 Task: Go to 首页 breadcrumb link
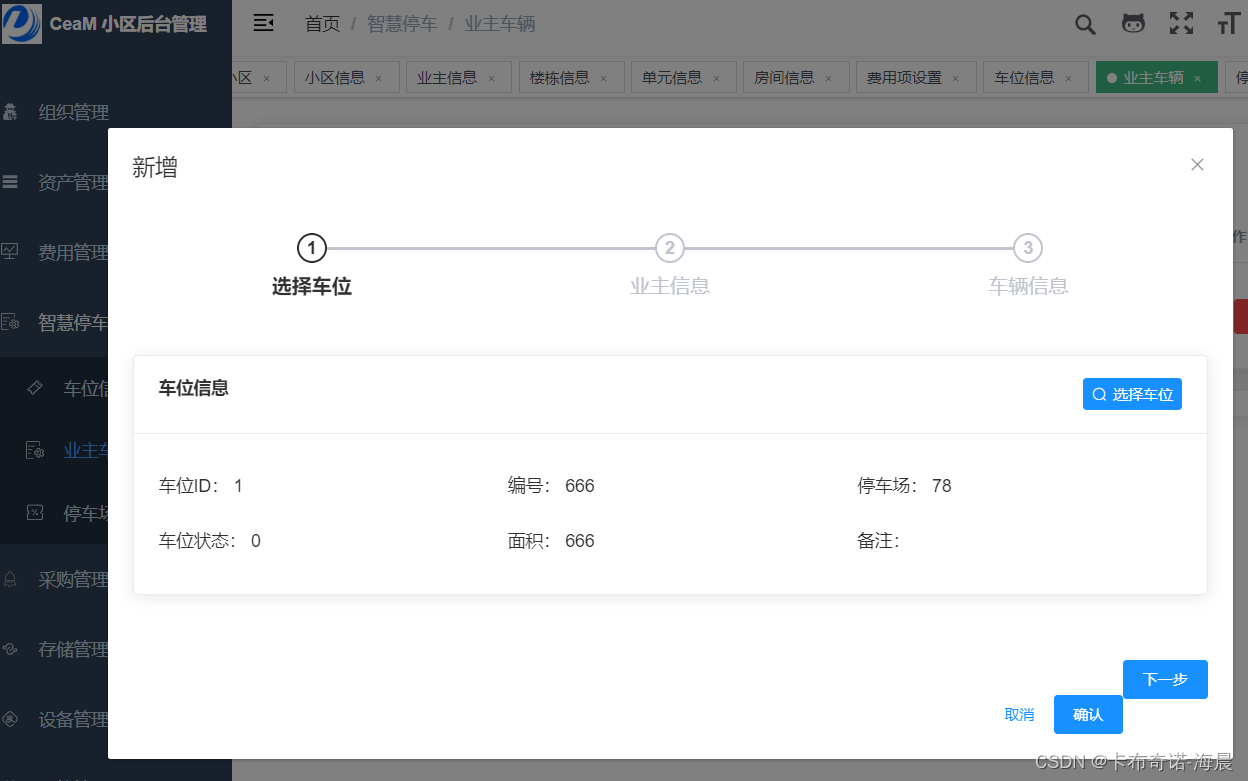(322, 24)
